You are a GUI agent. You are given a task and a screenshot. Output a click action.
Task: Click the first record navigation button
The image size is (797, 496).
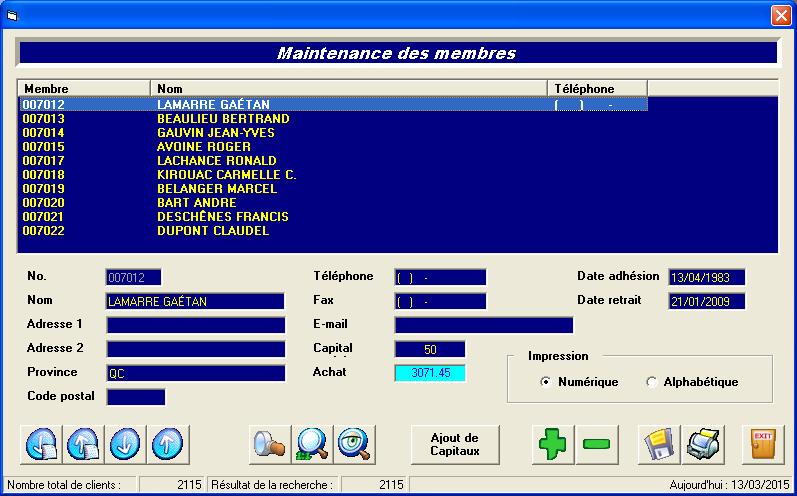click(41, 443)
